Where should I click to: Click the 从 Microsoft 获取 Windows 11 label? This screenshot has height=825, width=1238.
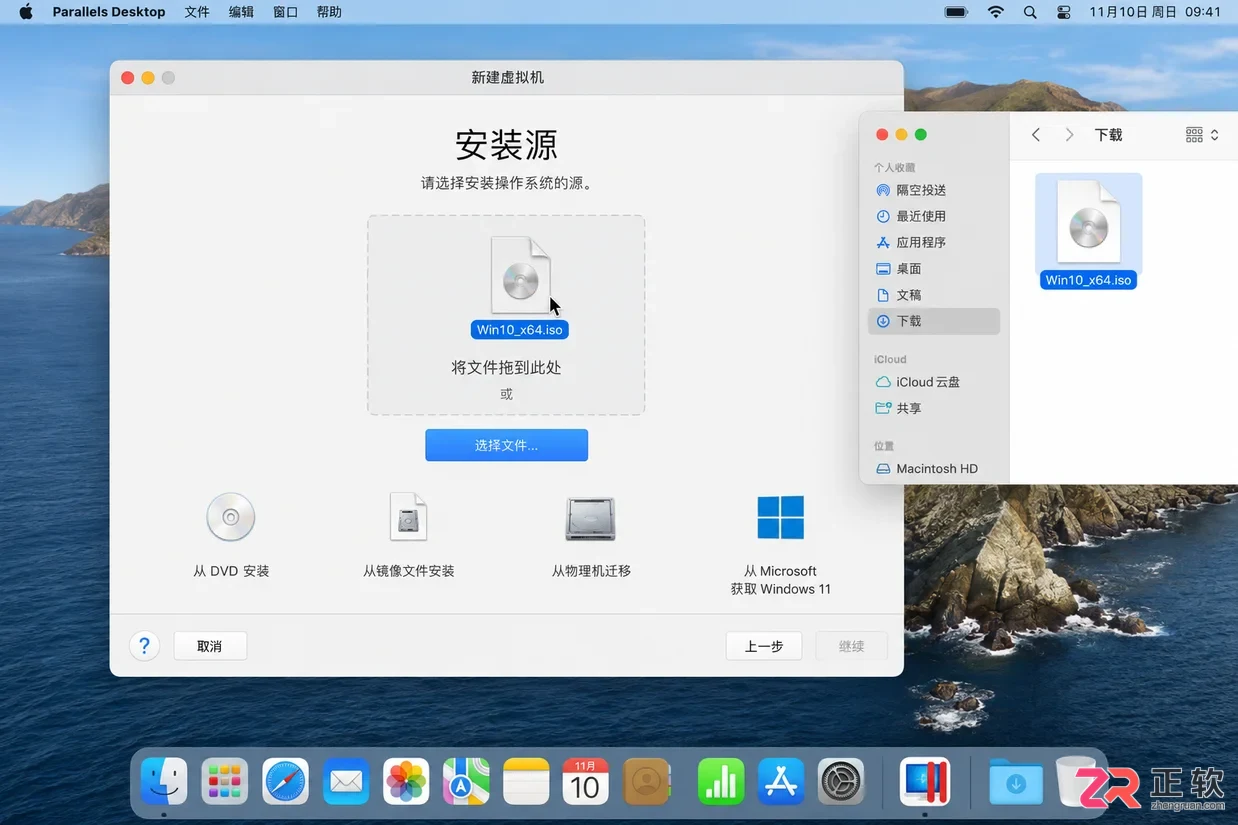(x=781, y=580)
